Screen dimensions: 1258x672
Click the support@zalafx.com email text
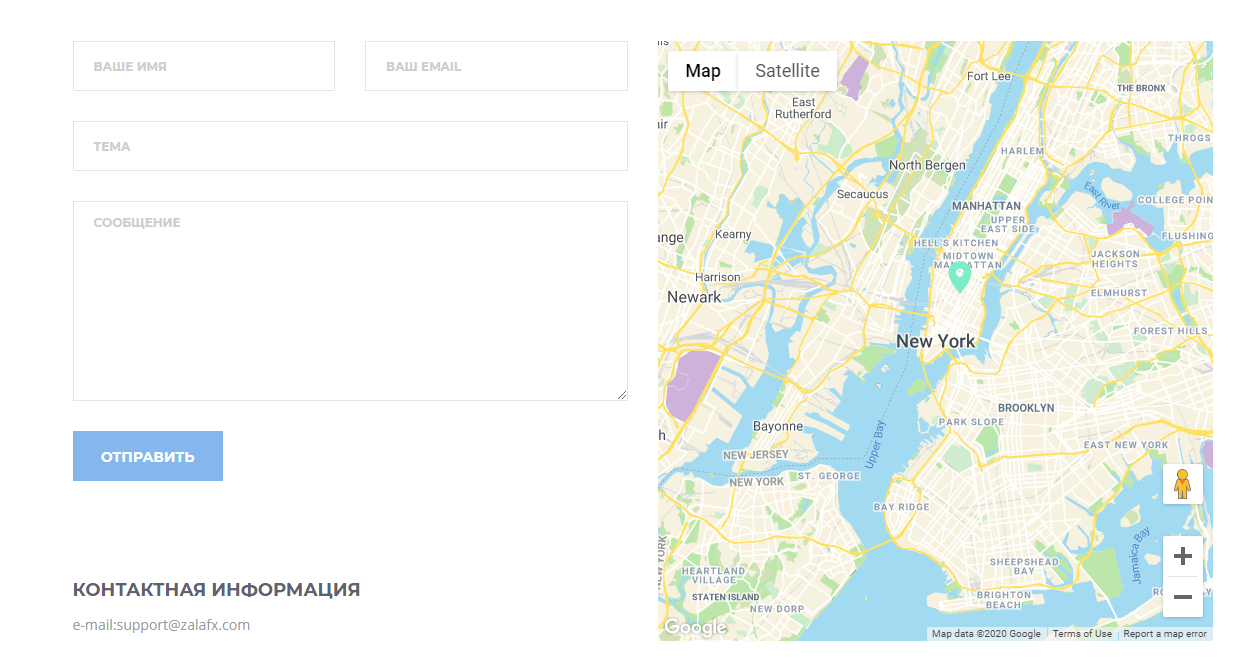point(183,625)
